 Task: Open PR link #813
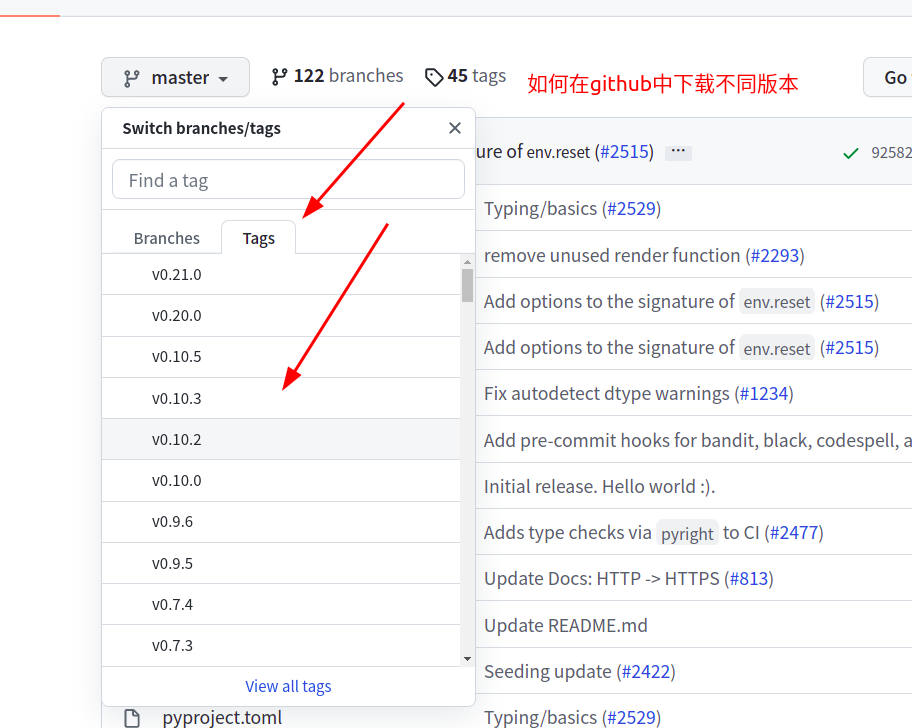(x=749, y=579)
